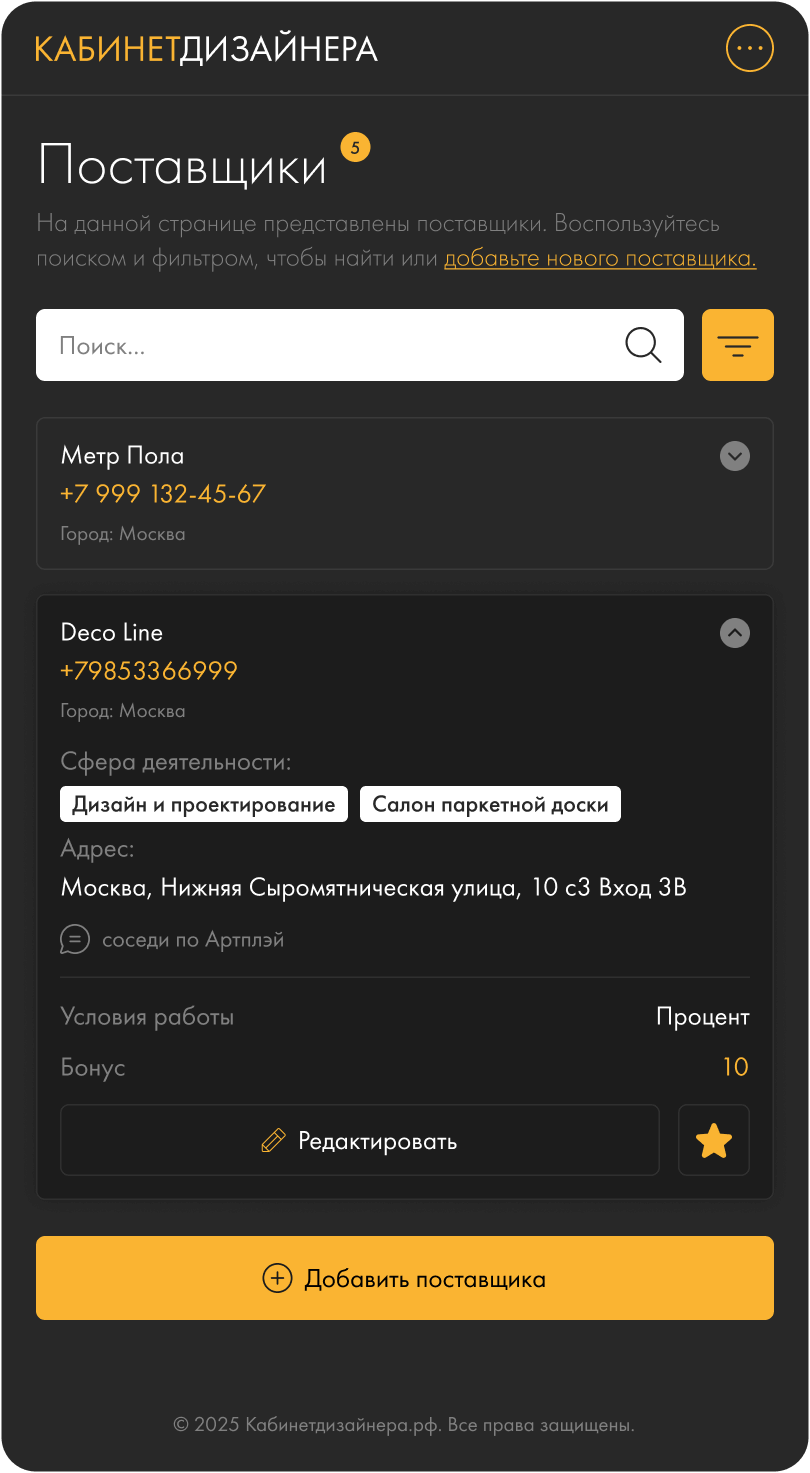Collapse the Deco Line supplier card
Image resolution: width=810 pixels, height=1473 pixels.
[x=735, y=633]
